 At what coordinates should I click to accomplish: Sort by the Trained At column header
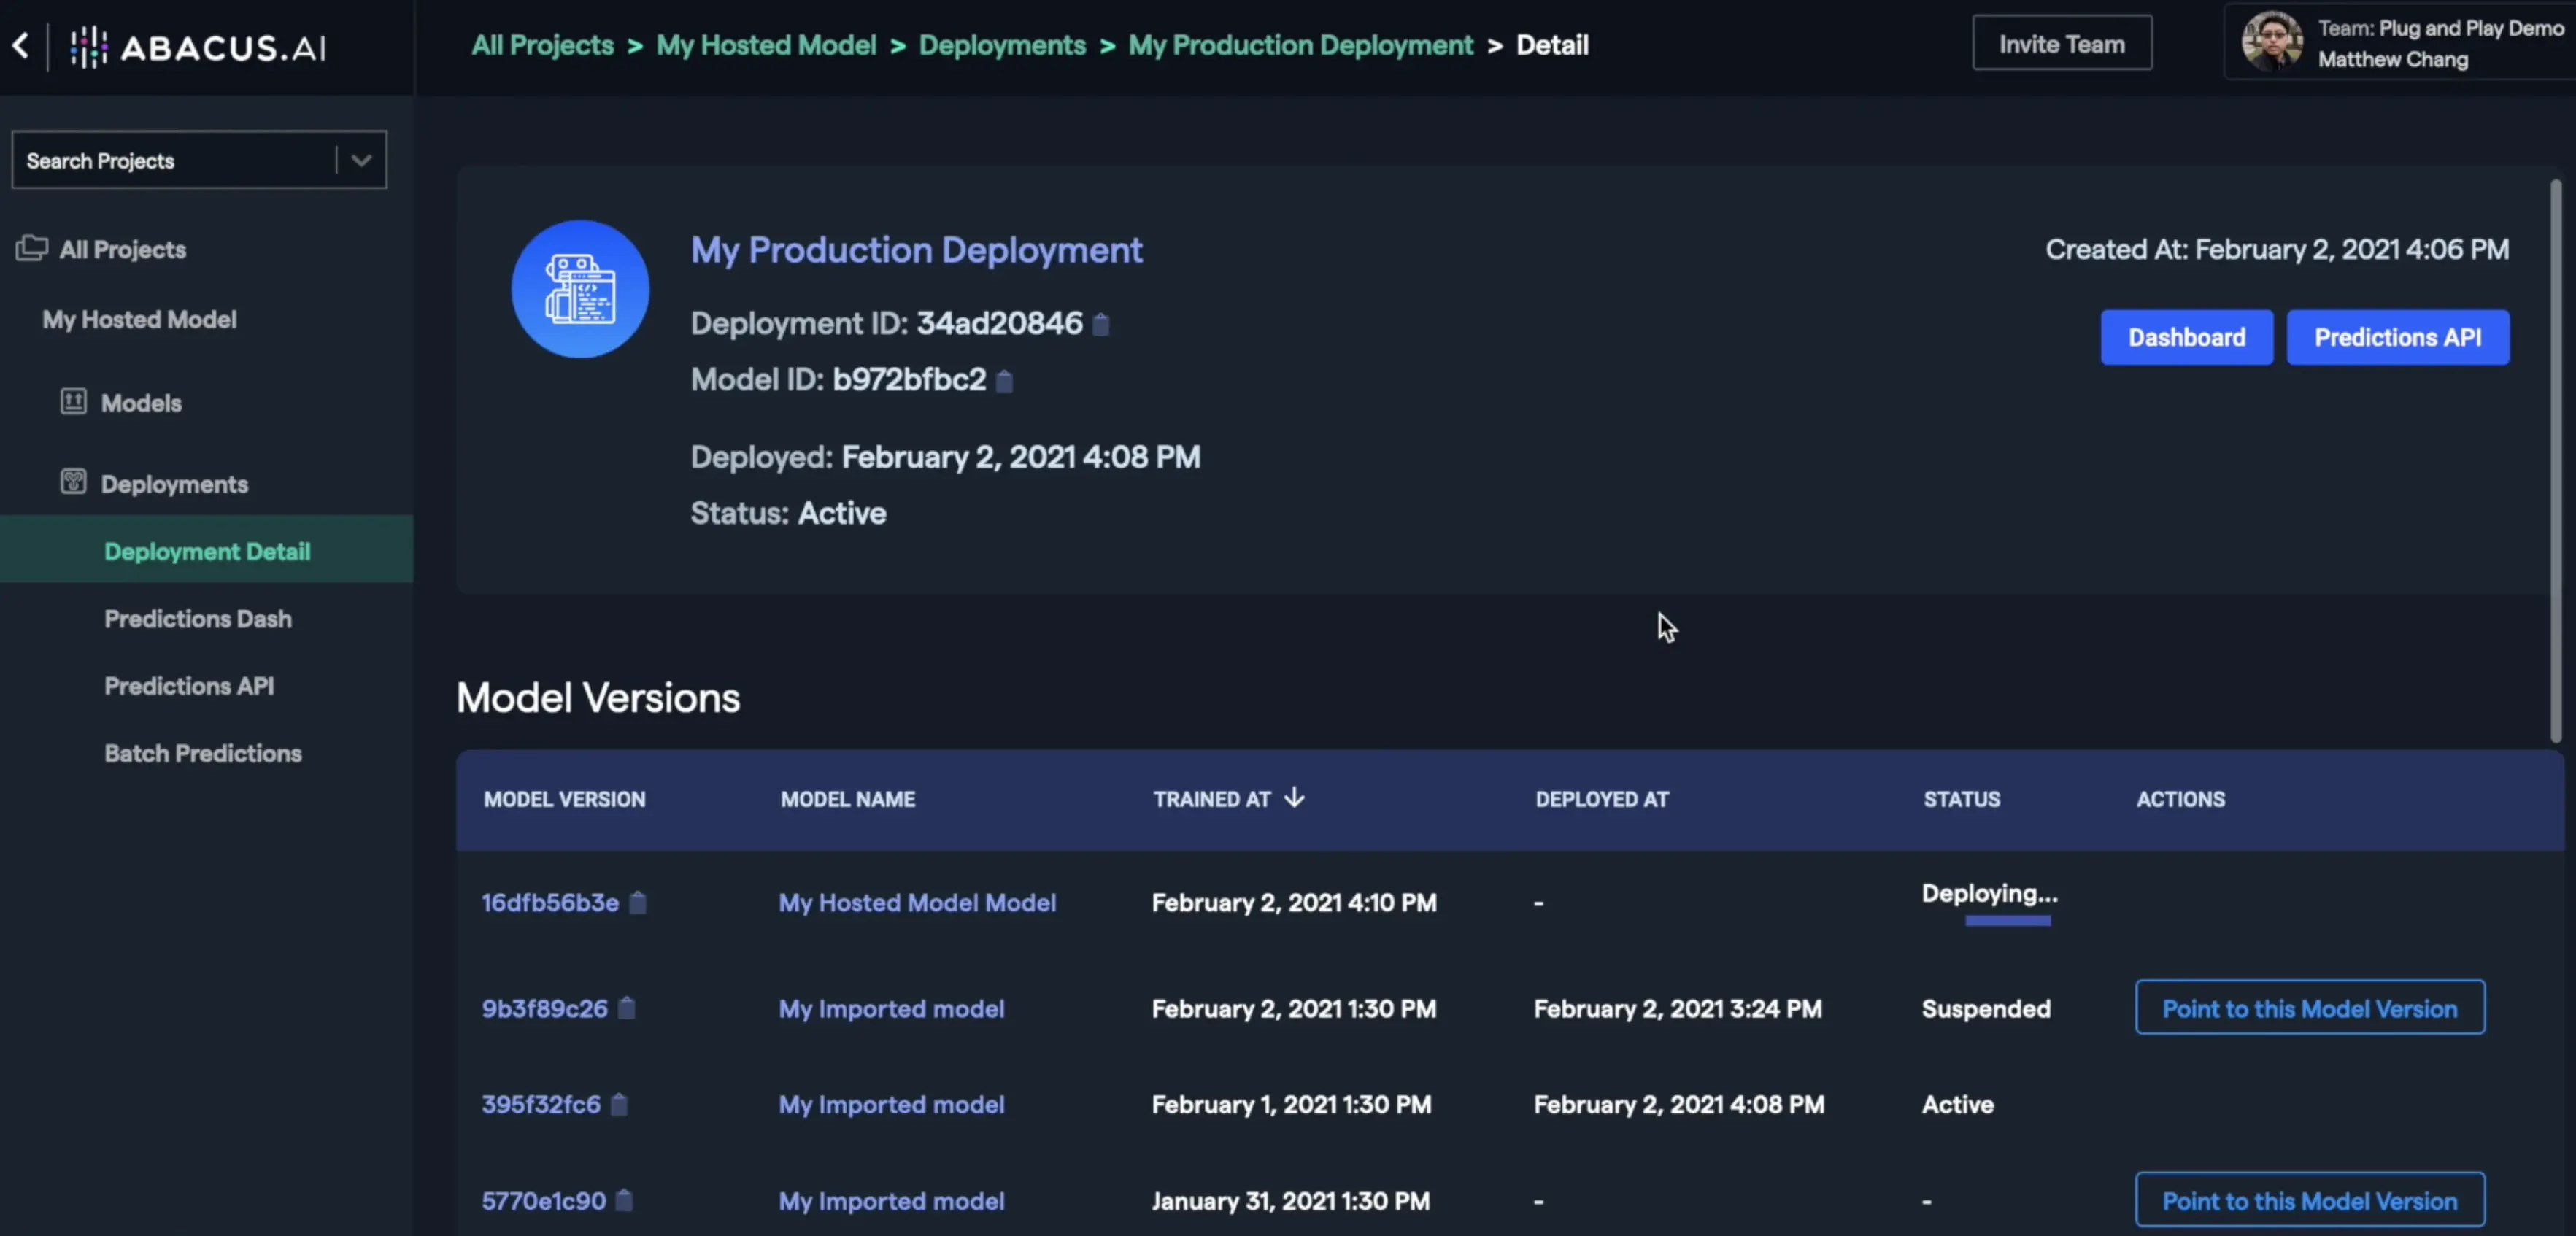(x=1212, y=798)
